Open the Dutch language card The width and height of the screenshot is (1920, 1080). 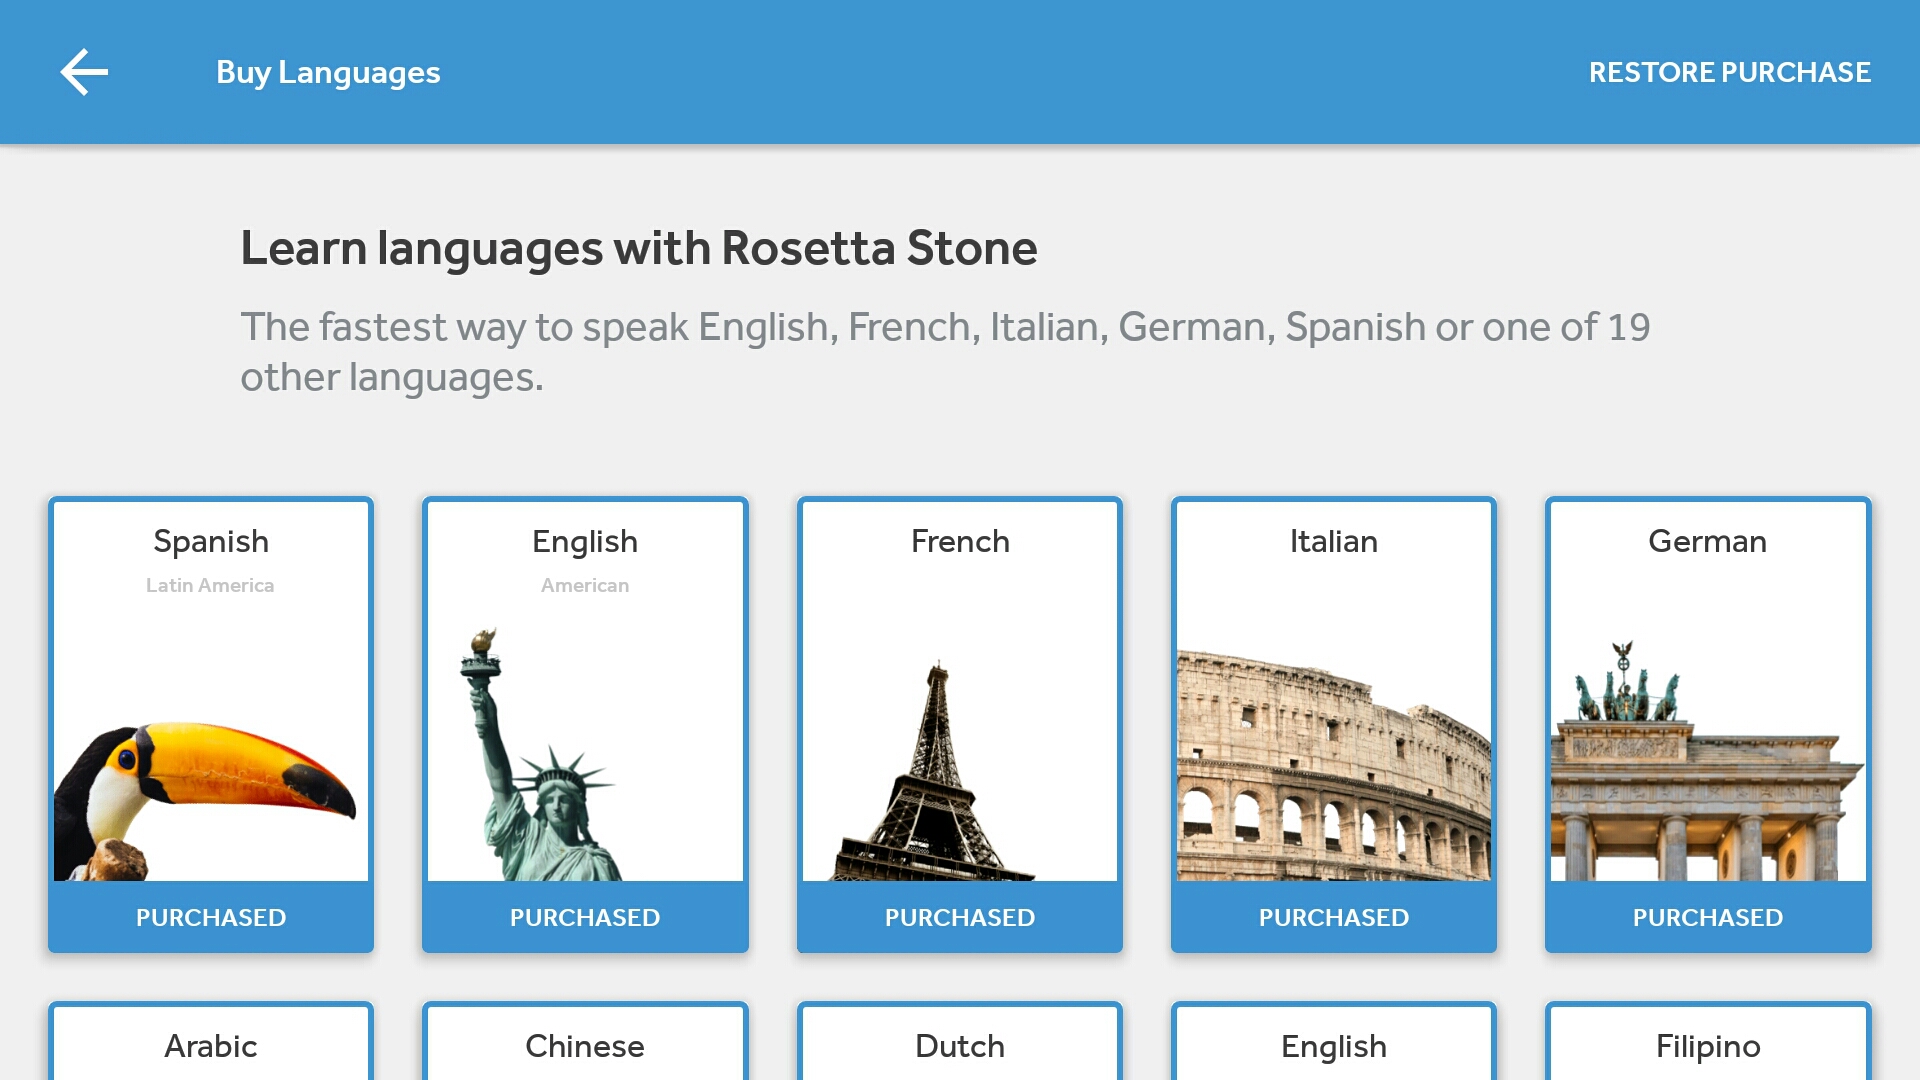[x=959, y=1046]
